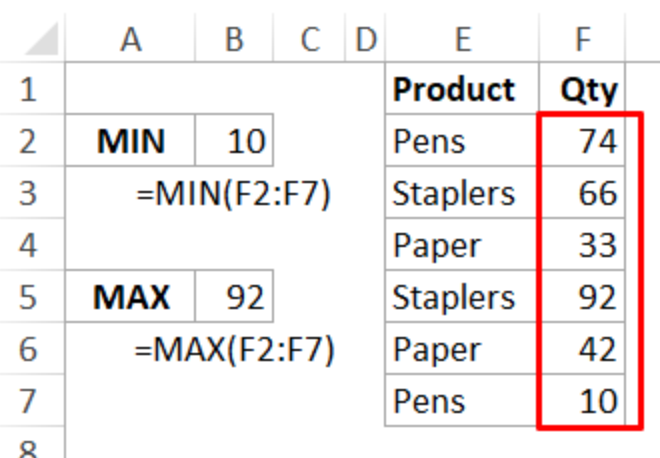660x458 pixels.
Task: Click the MIN label cell
Action: point(130,142)
